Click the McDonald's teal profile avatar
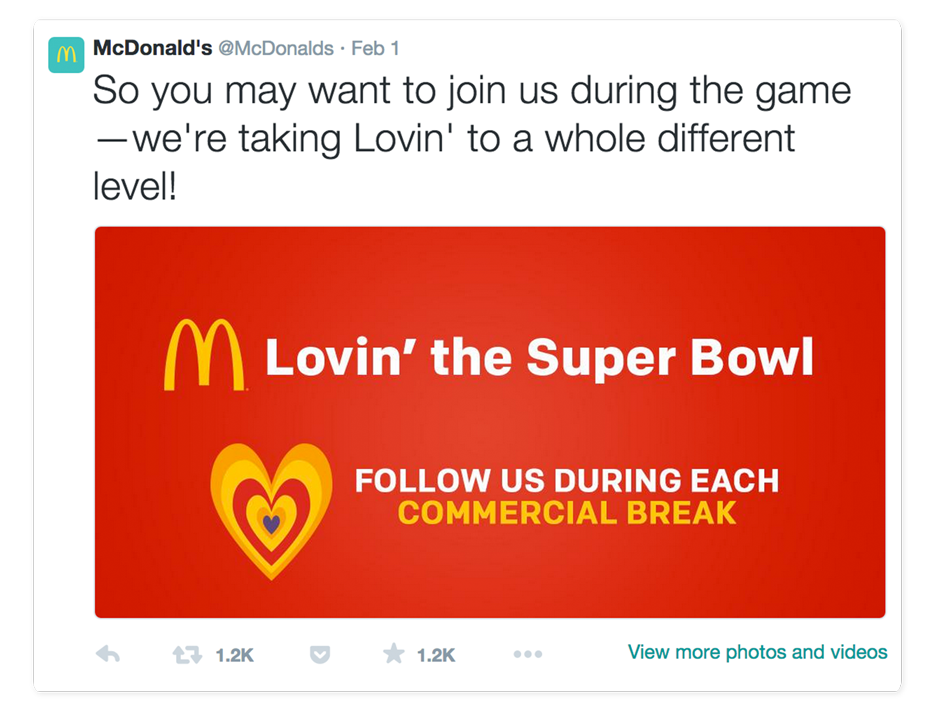 tap(66, 55)
